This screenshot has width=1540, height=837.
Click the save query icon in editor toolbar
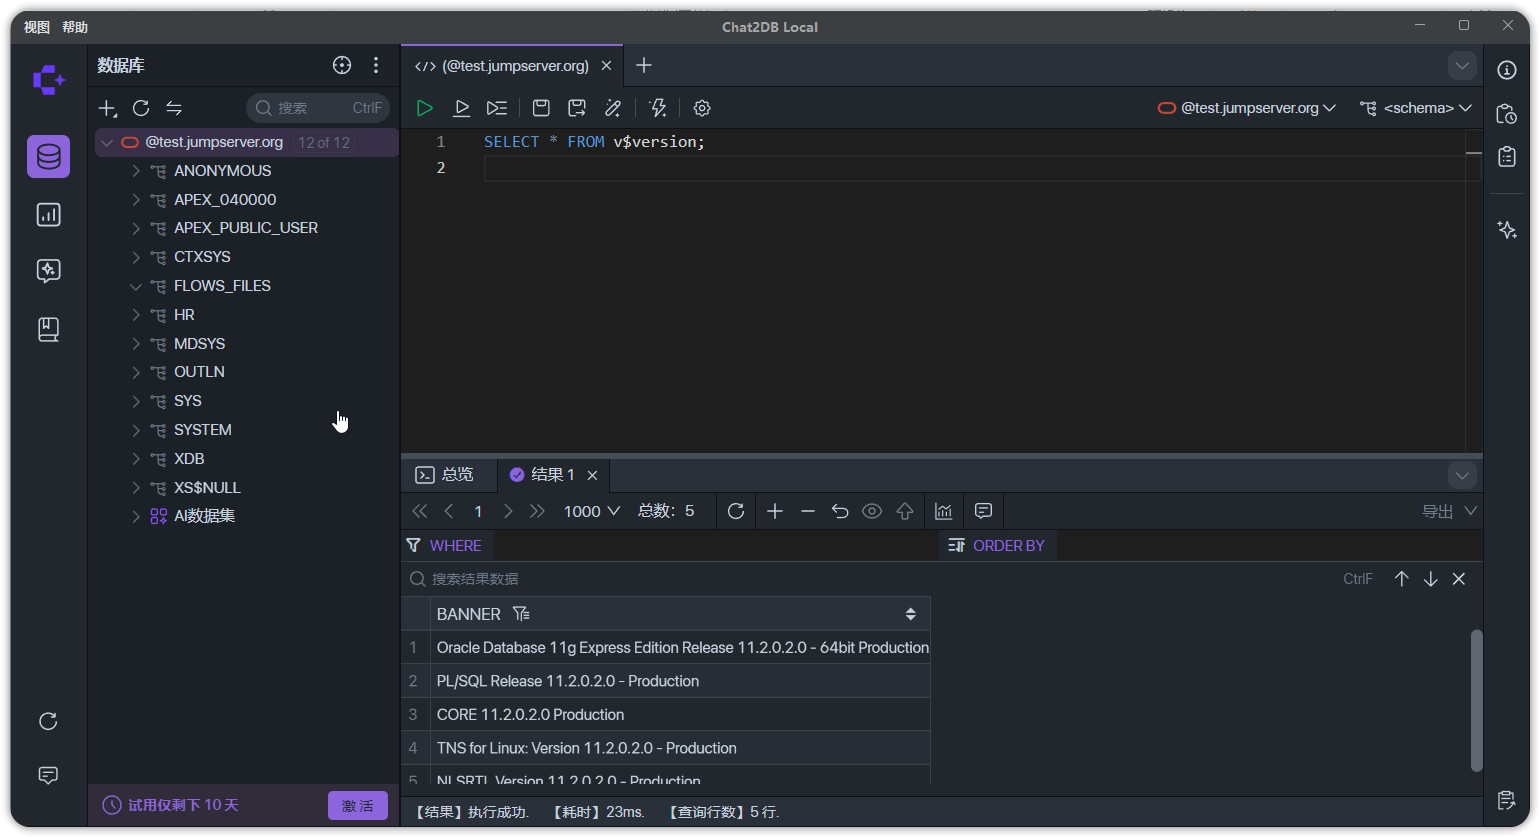(541, 108)
